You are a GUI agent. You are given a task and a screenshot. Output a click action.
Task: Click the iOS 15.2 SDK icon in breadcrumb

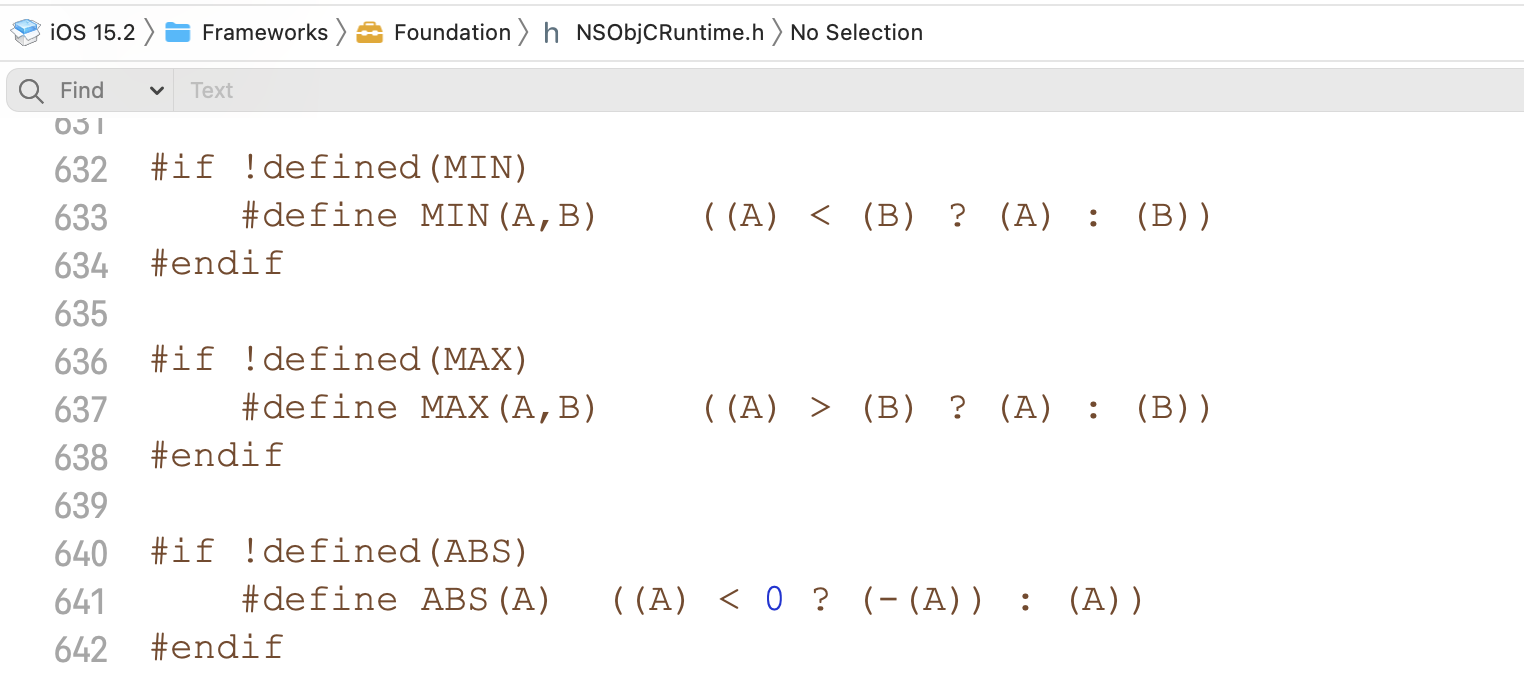coord(25,32)
